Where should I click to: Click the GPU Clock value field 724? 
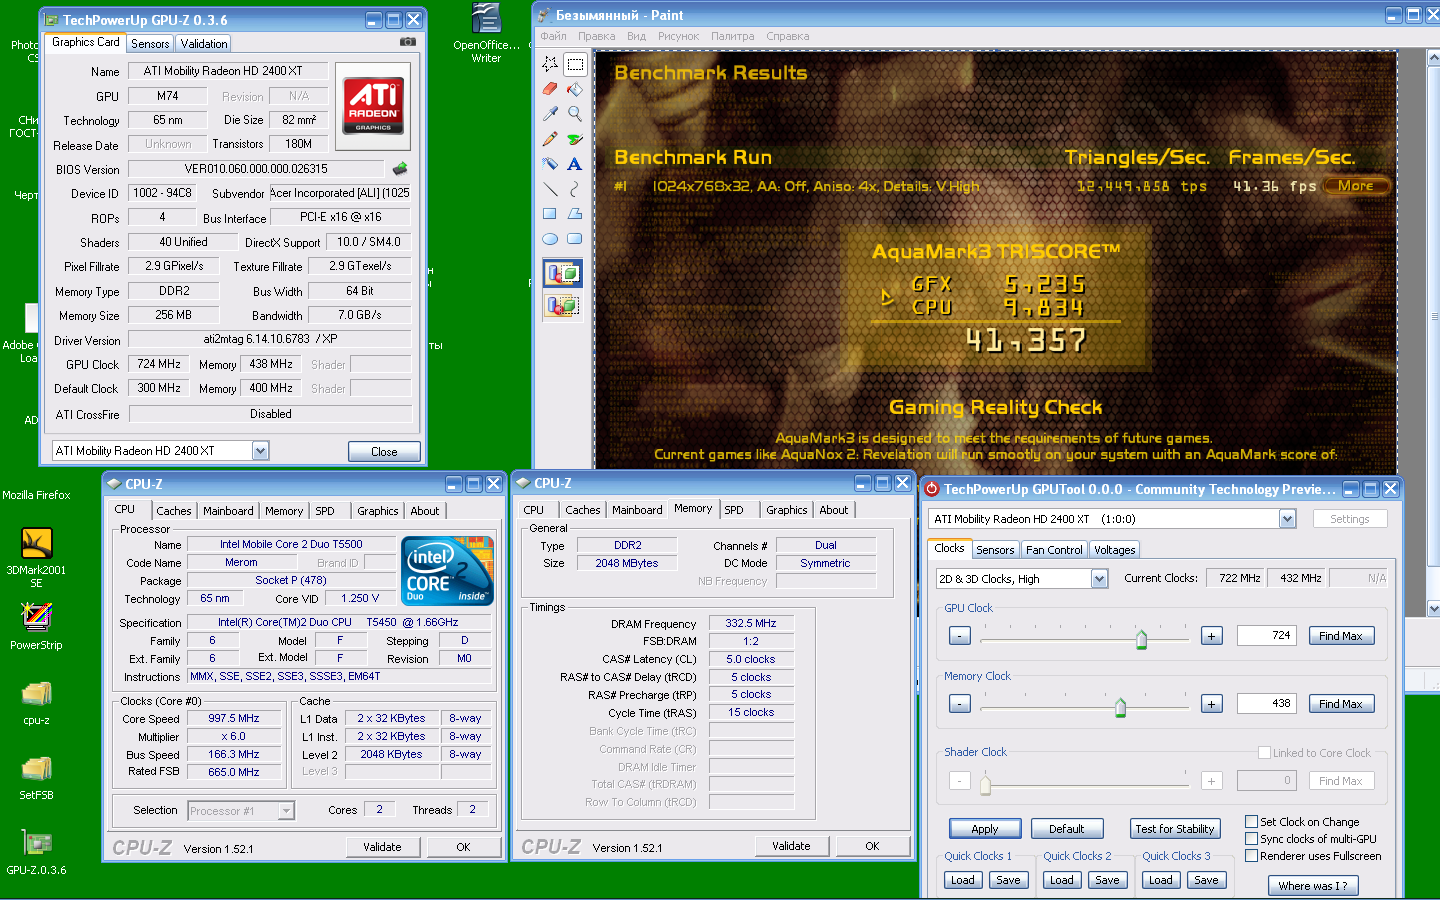point(1267,636)
